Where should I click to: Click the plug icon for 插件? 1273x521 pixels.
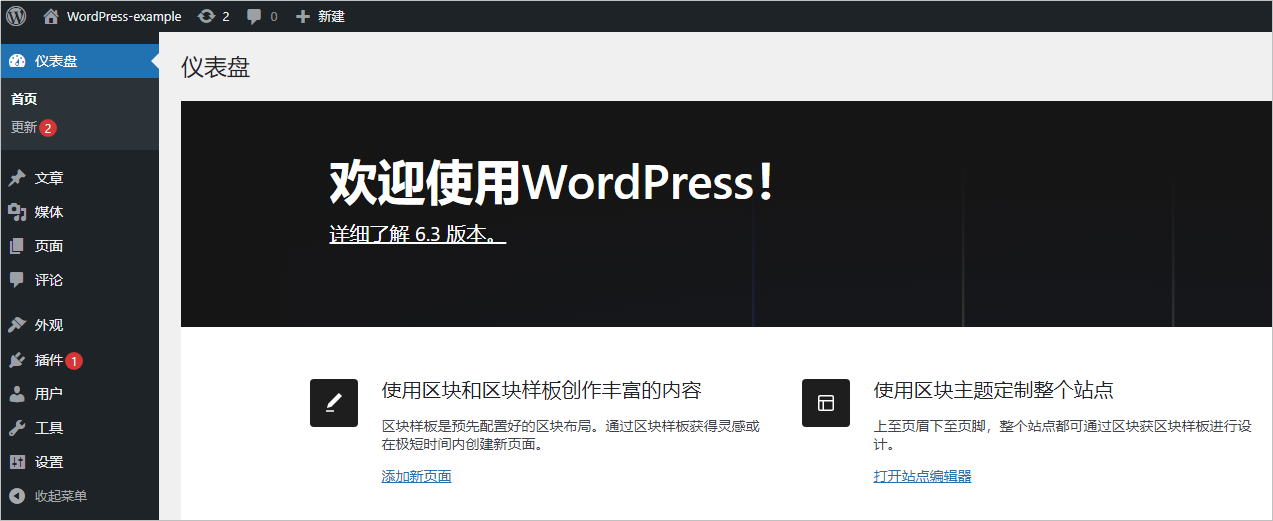pyautogui.click(x=17, y=360)
